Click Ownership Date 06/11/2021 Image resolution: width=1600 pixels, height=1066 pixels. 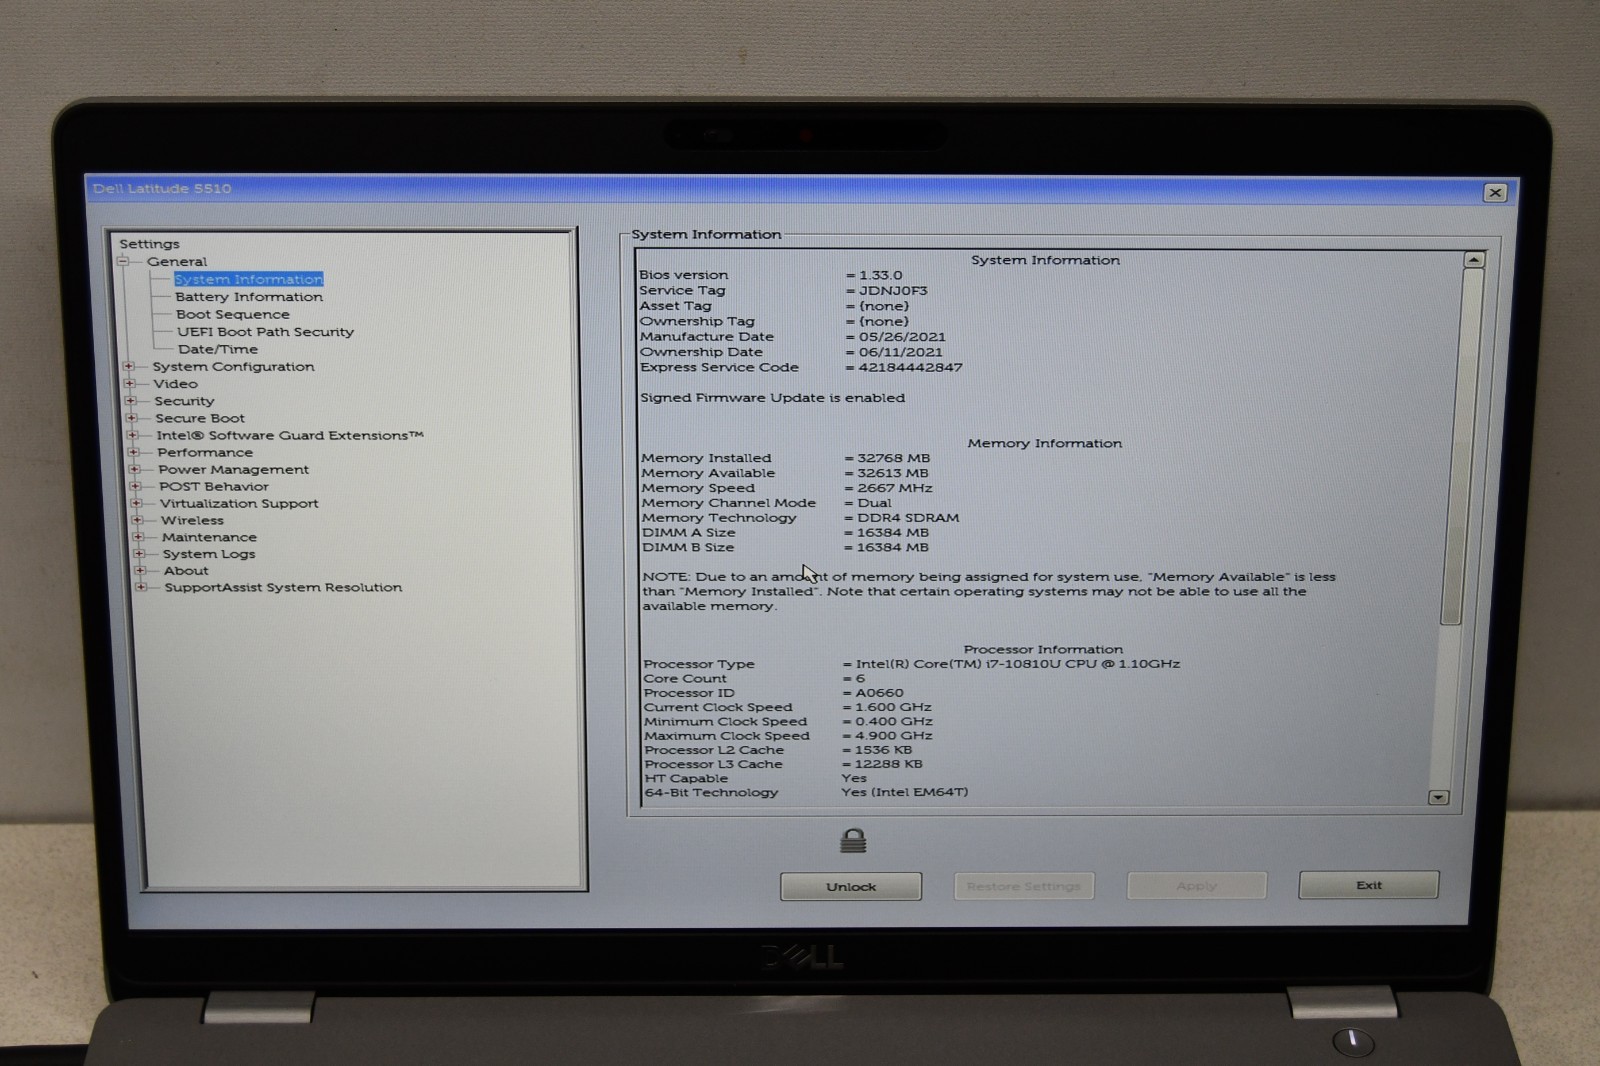coord(900,352)
